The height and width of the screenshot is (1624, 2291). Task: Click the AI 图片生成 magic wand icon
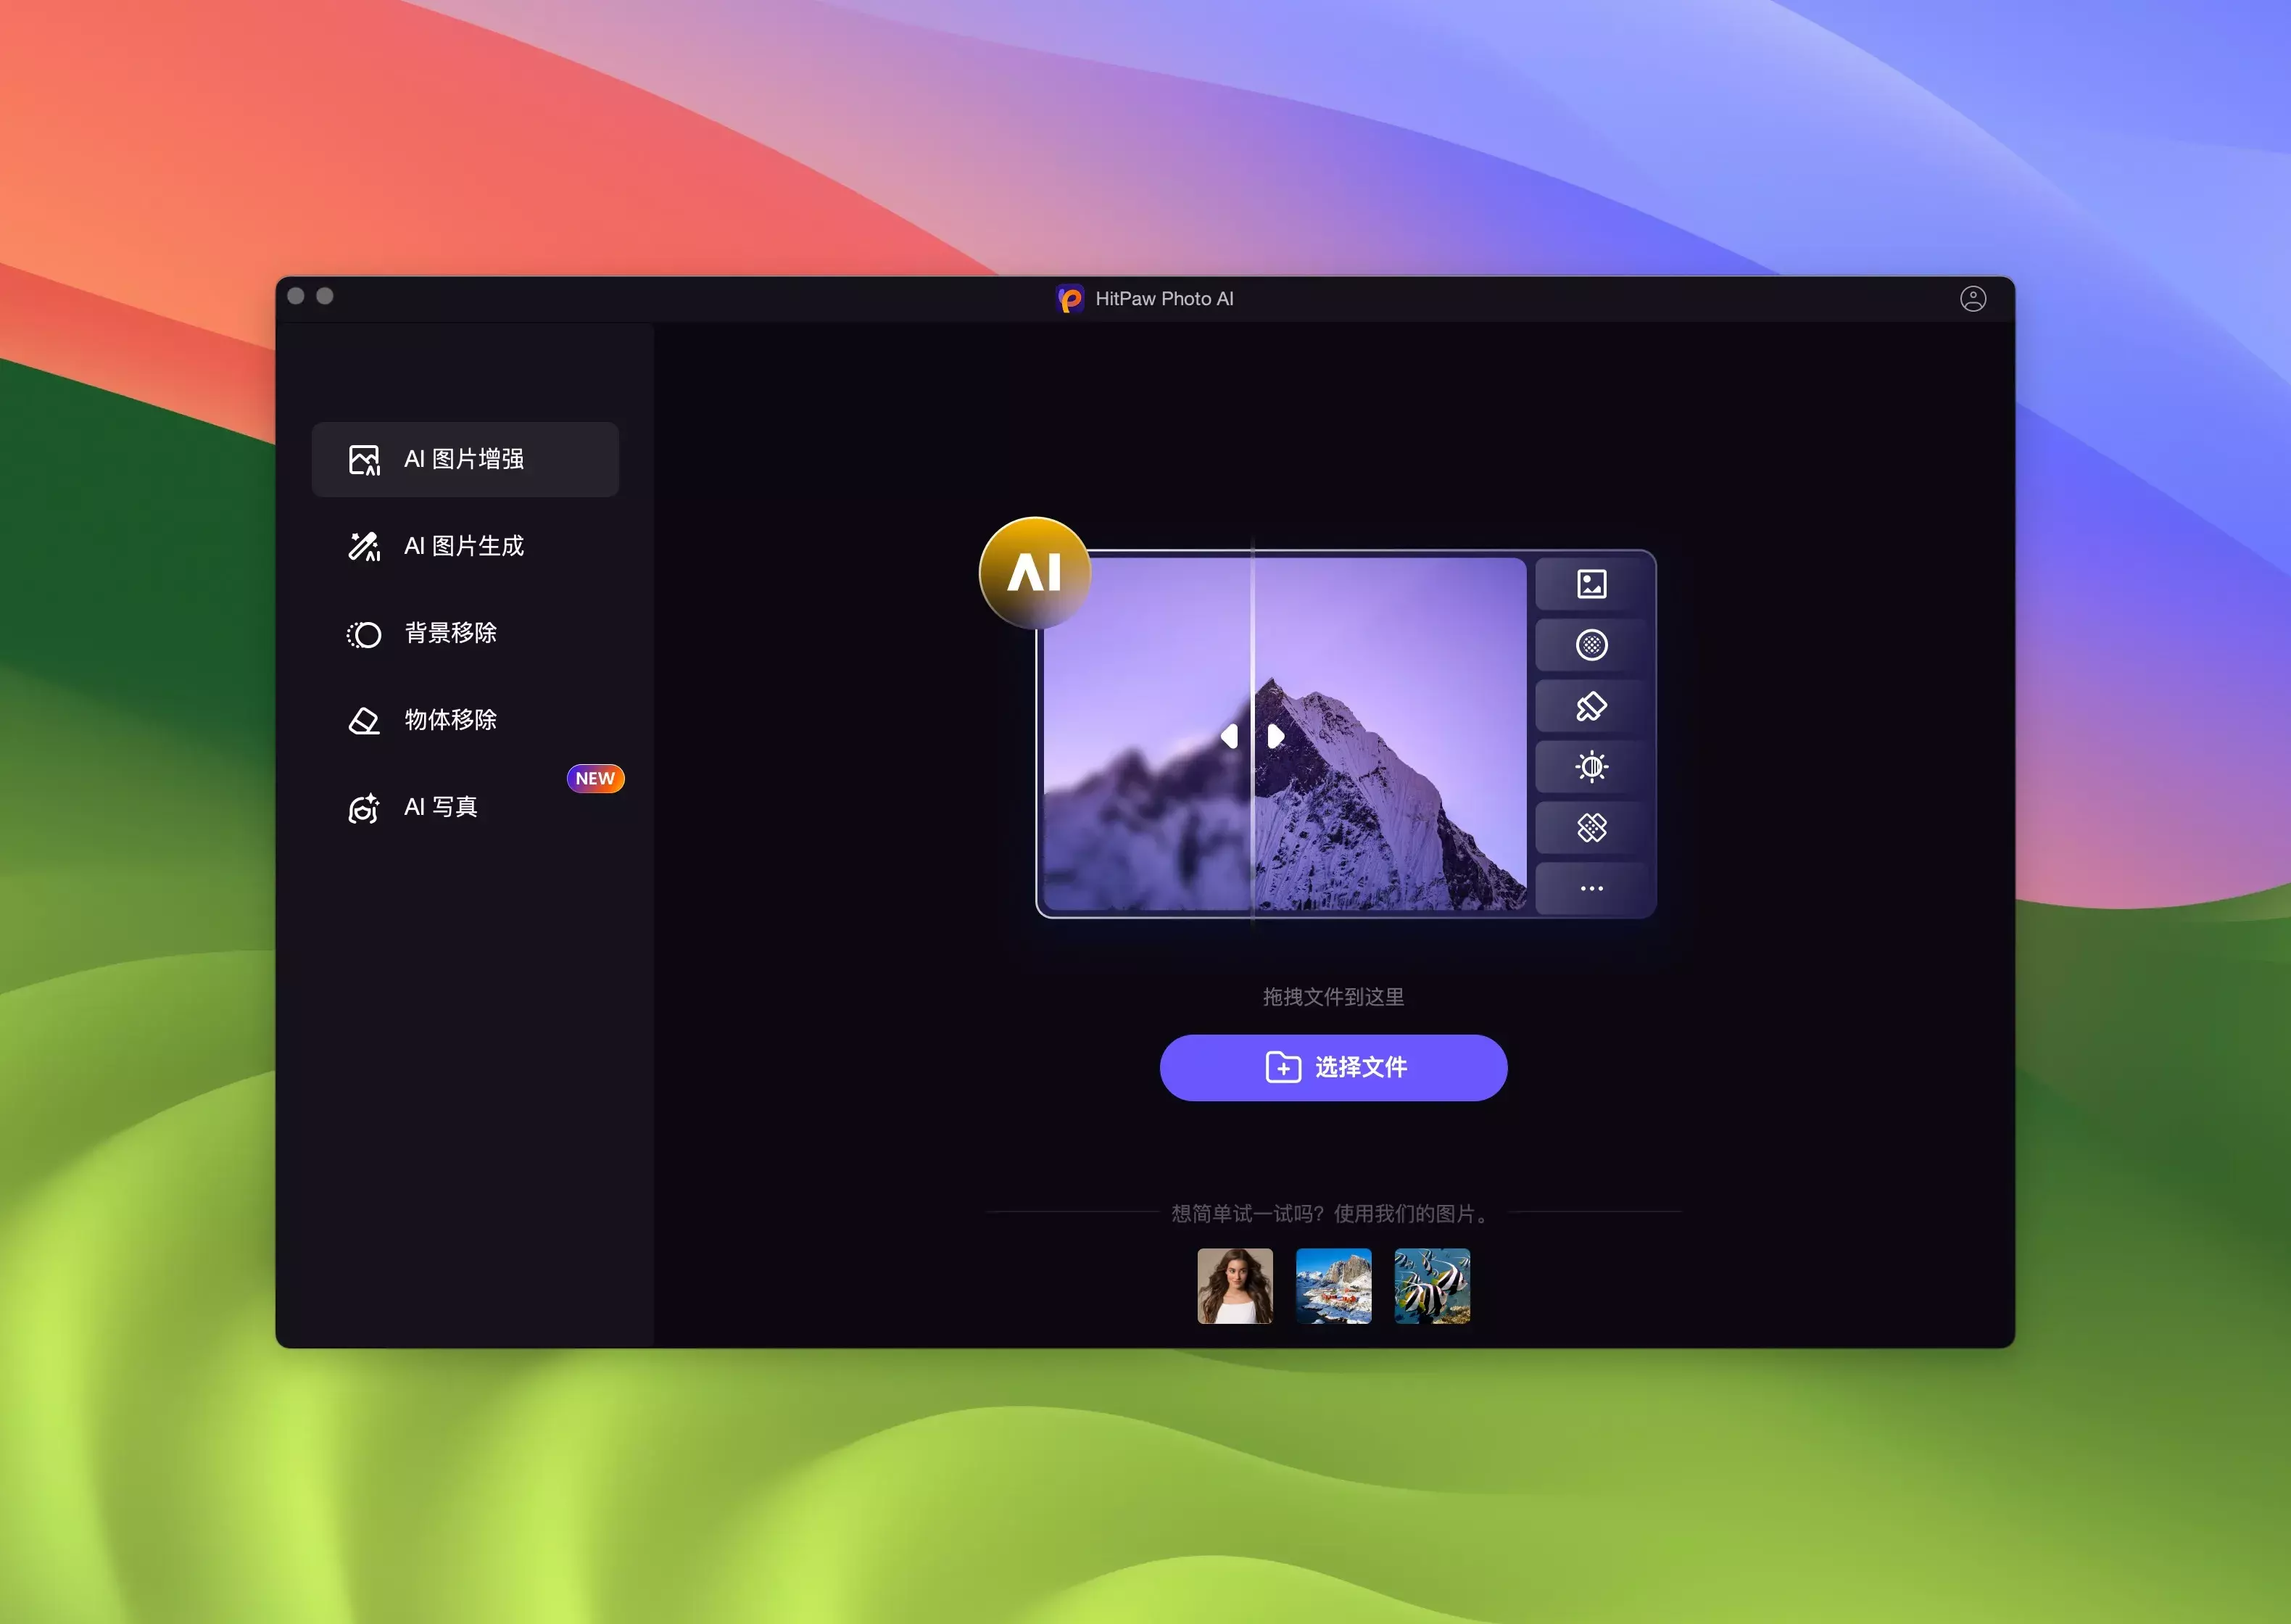(364, 546)
